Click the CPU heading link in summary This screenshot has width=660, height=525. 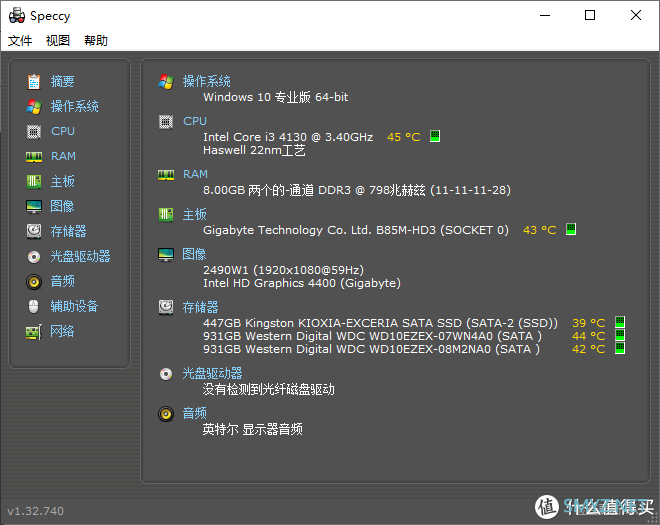coord(195,121)
